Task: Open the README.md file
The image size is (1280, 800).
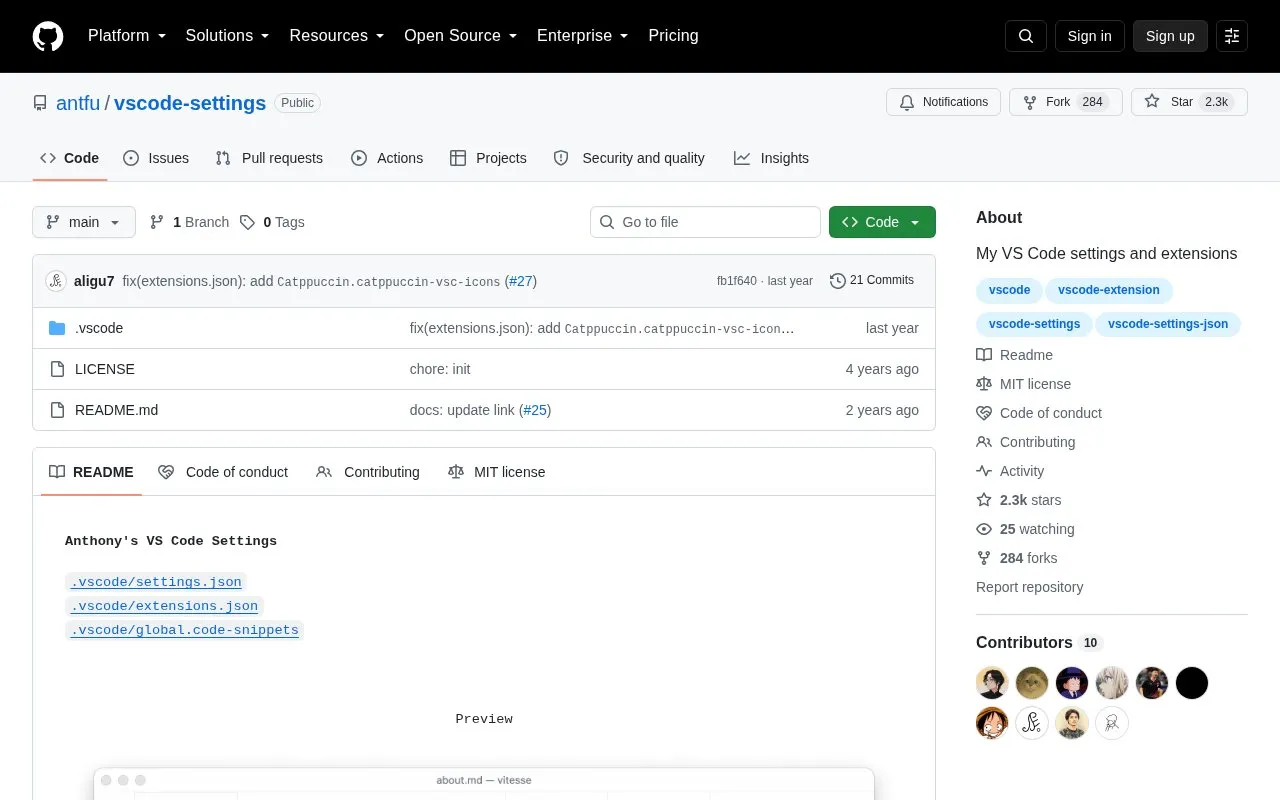Action: click(116, 410)
